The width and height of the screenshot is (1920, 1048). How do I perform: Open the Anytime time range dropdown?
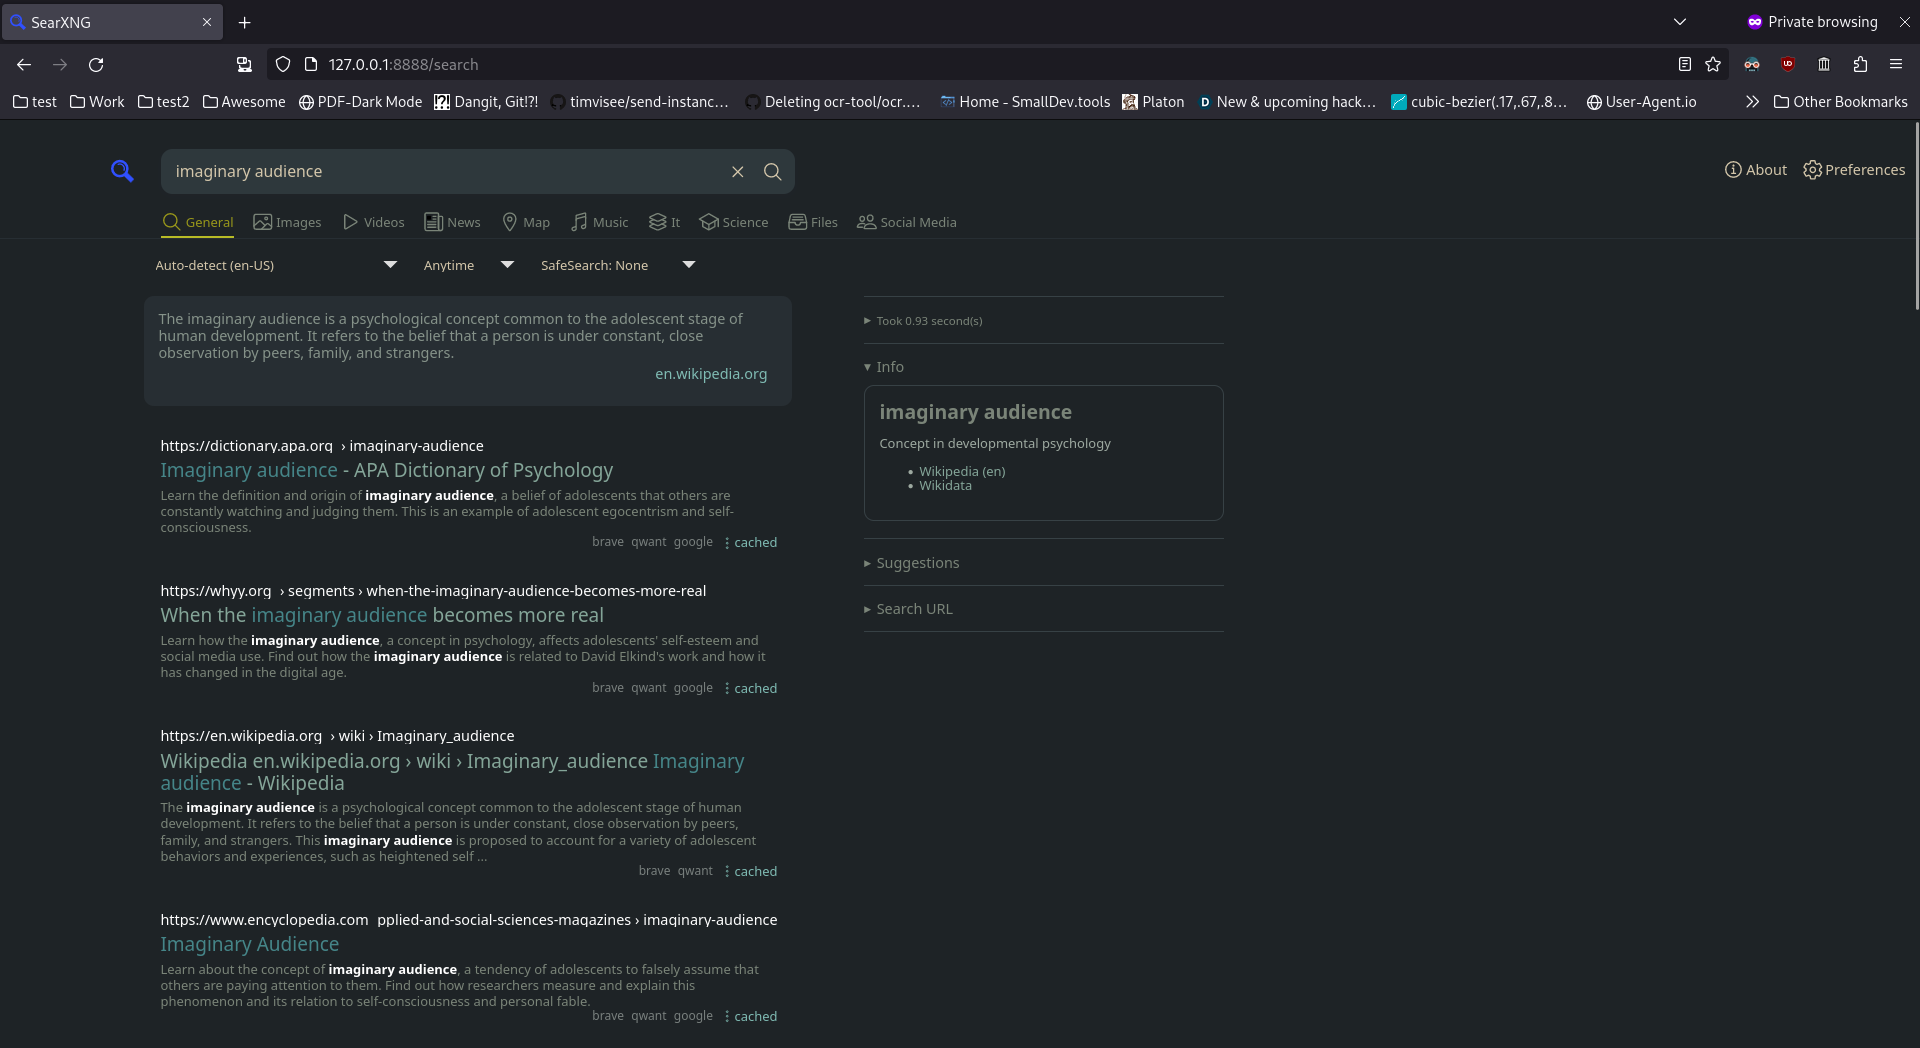pyautogui.click(x=468, y=265)
